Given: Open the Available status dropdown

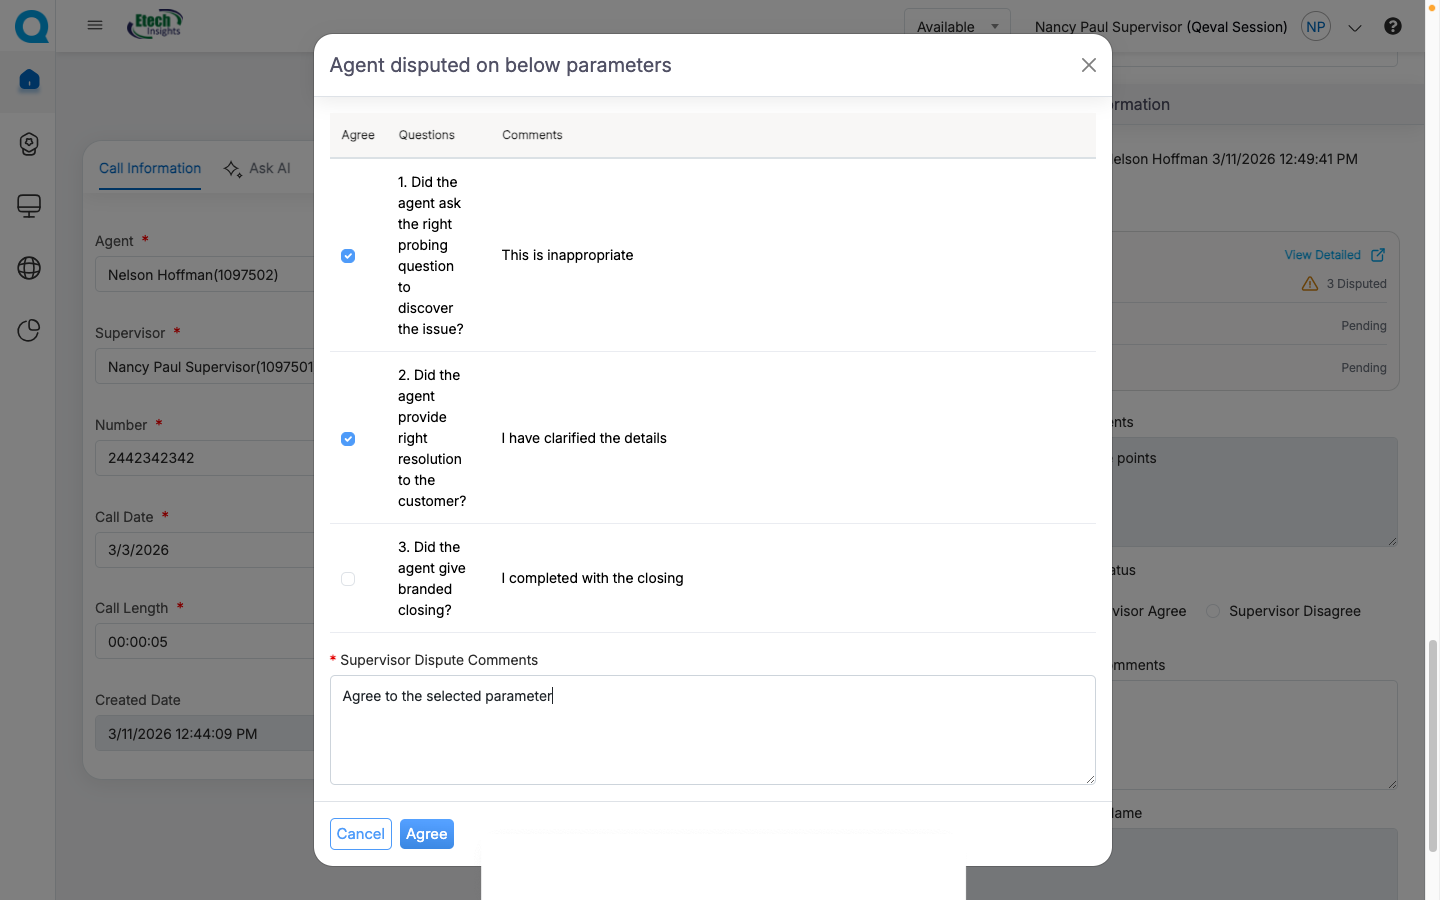Looking at the screenshot, I should [x=956, y=26].
